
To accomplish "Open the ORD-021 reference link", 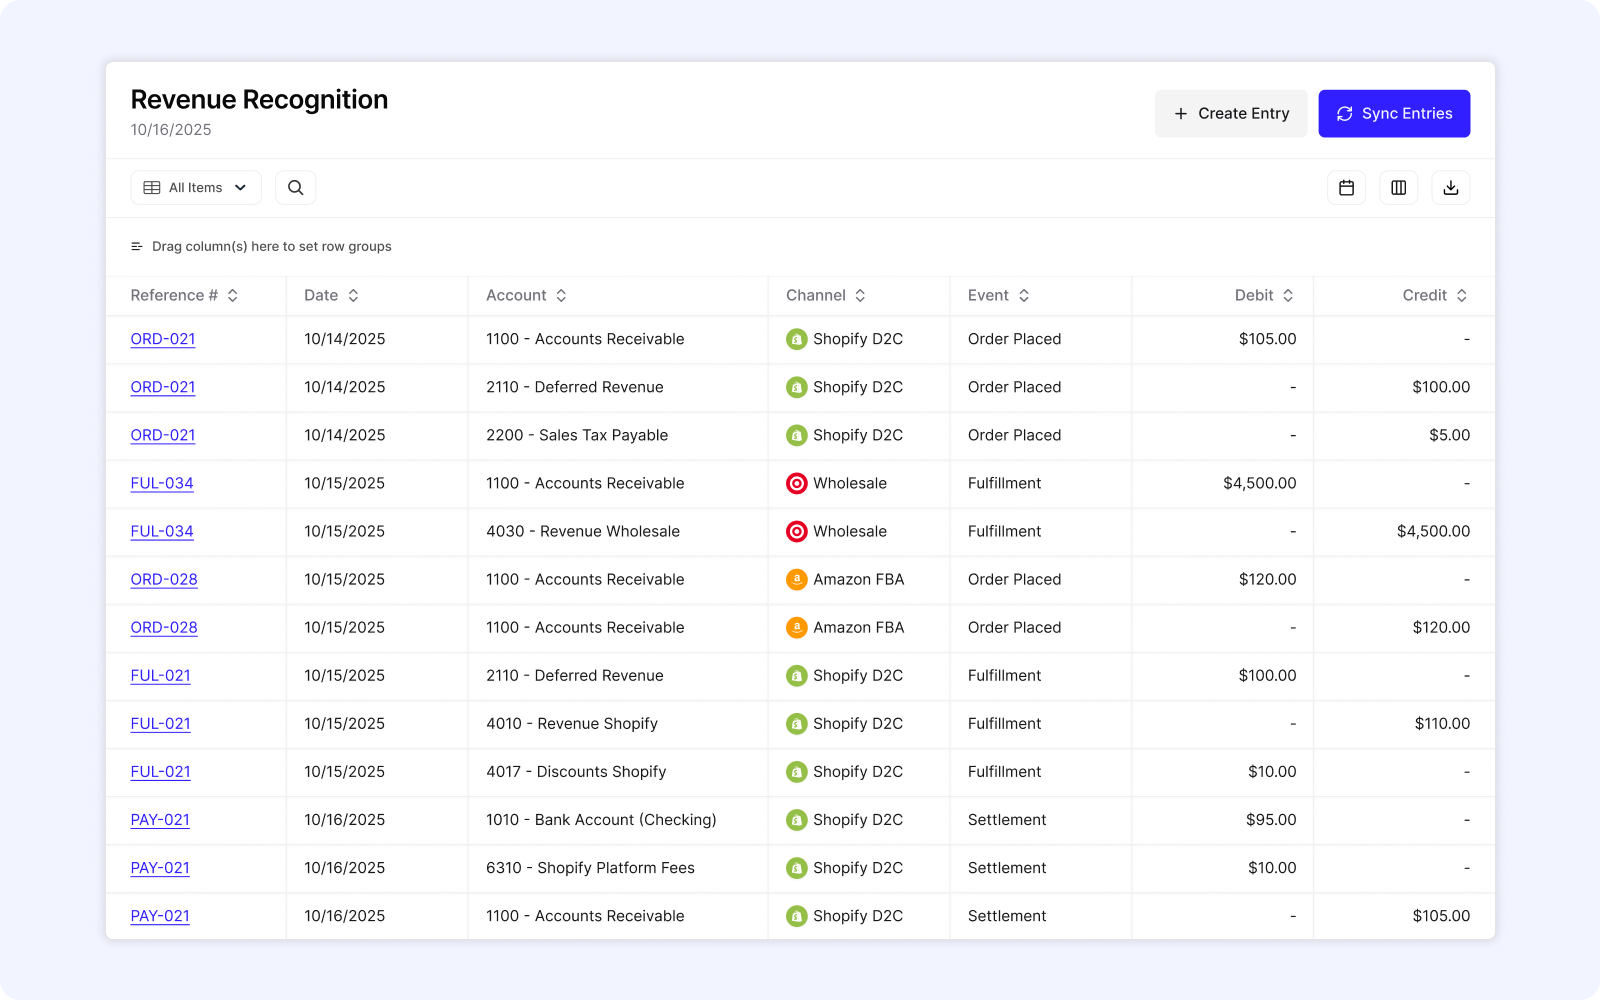I will (x=162, y=339).
